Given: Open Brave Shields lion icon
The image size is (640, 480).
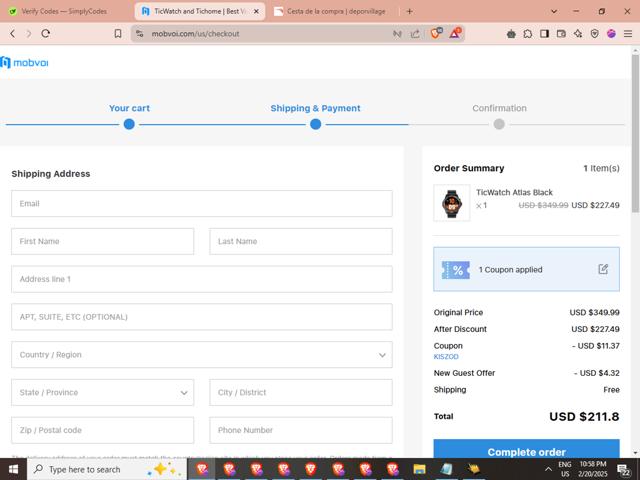Looking at the screenshot, I should tap(436, 33).
